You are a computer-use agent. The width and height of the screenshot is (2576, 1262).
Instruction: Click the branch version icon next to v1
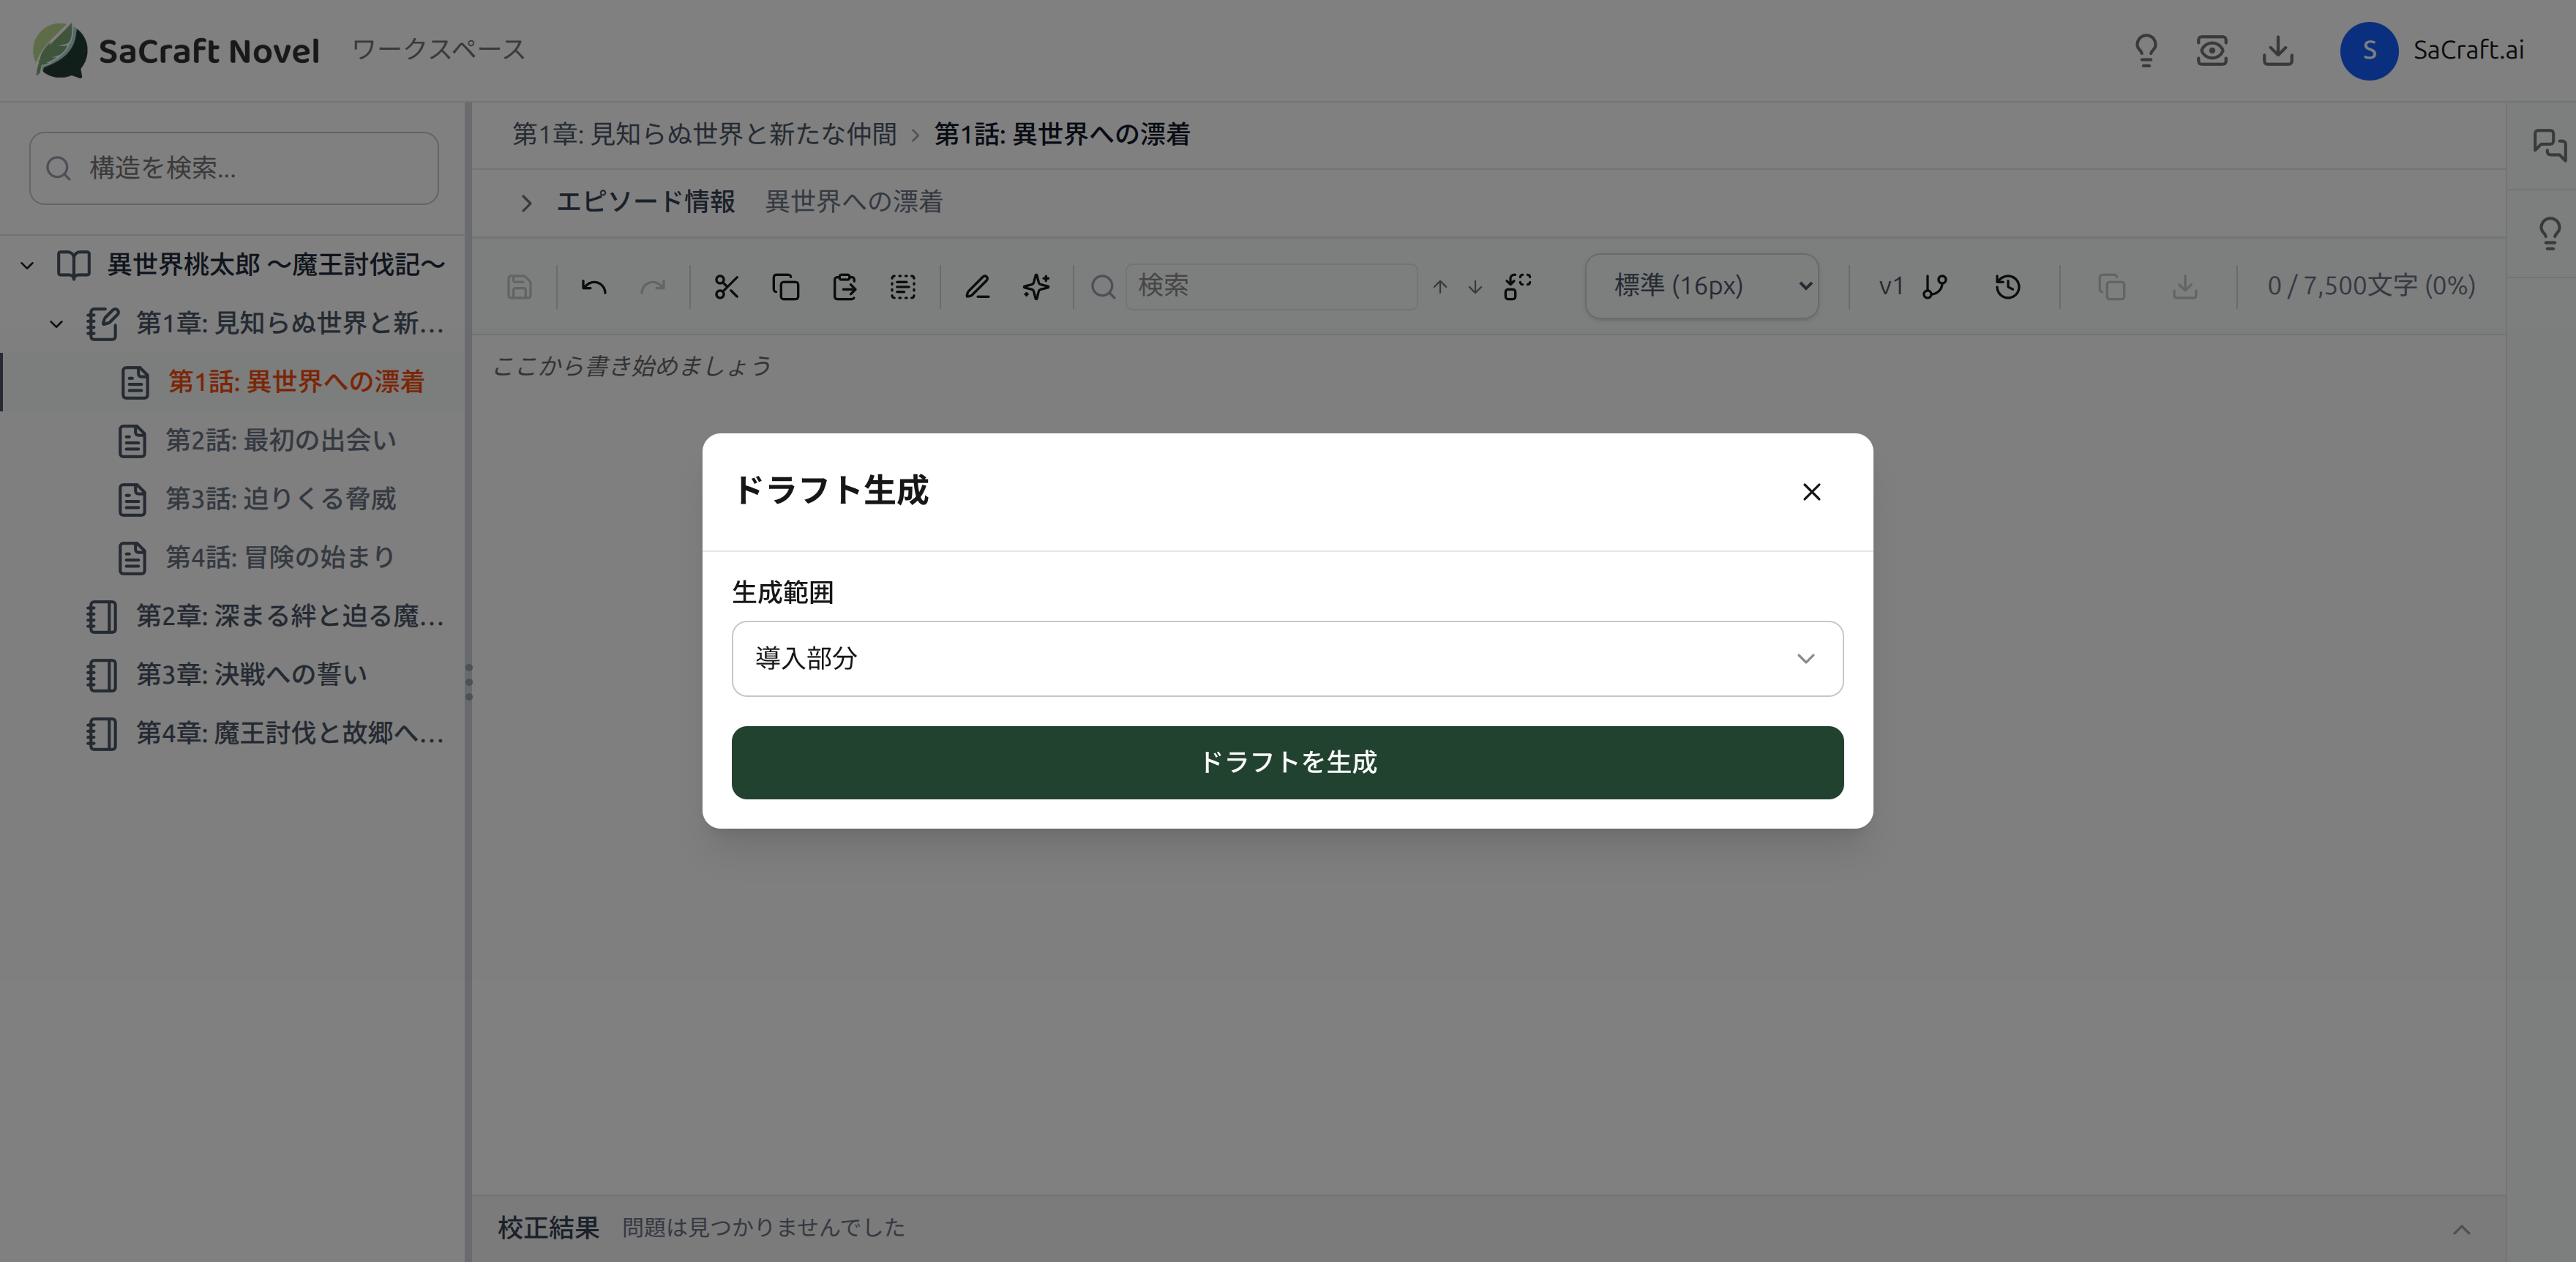(x=1934, y=286)
